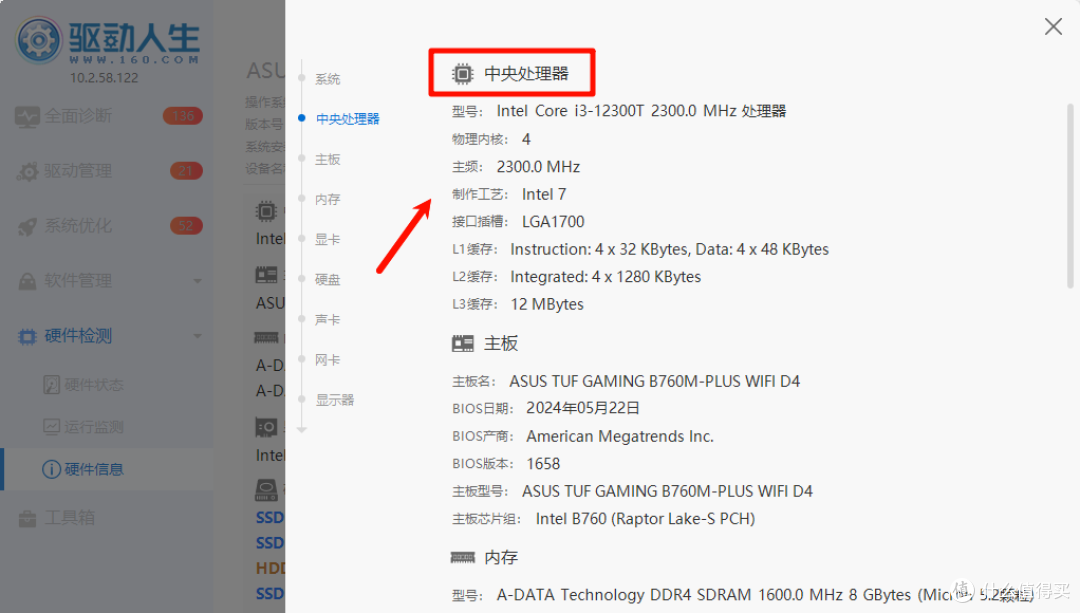Select the 物理内核 value 4
The image size is (1080, 613).
(x=526, y=140)
